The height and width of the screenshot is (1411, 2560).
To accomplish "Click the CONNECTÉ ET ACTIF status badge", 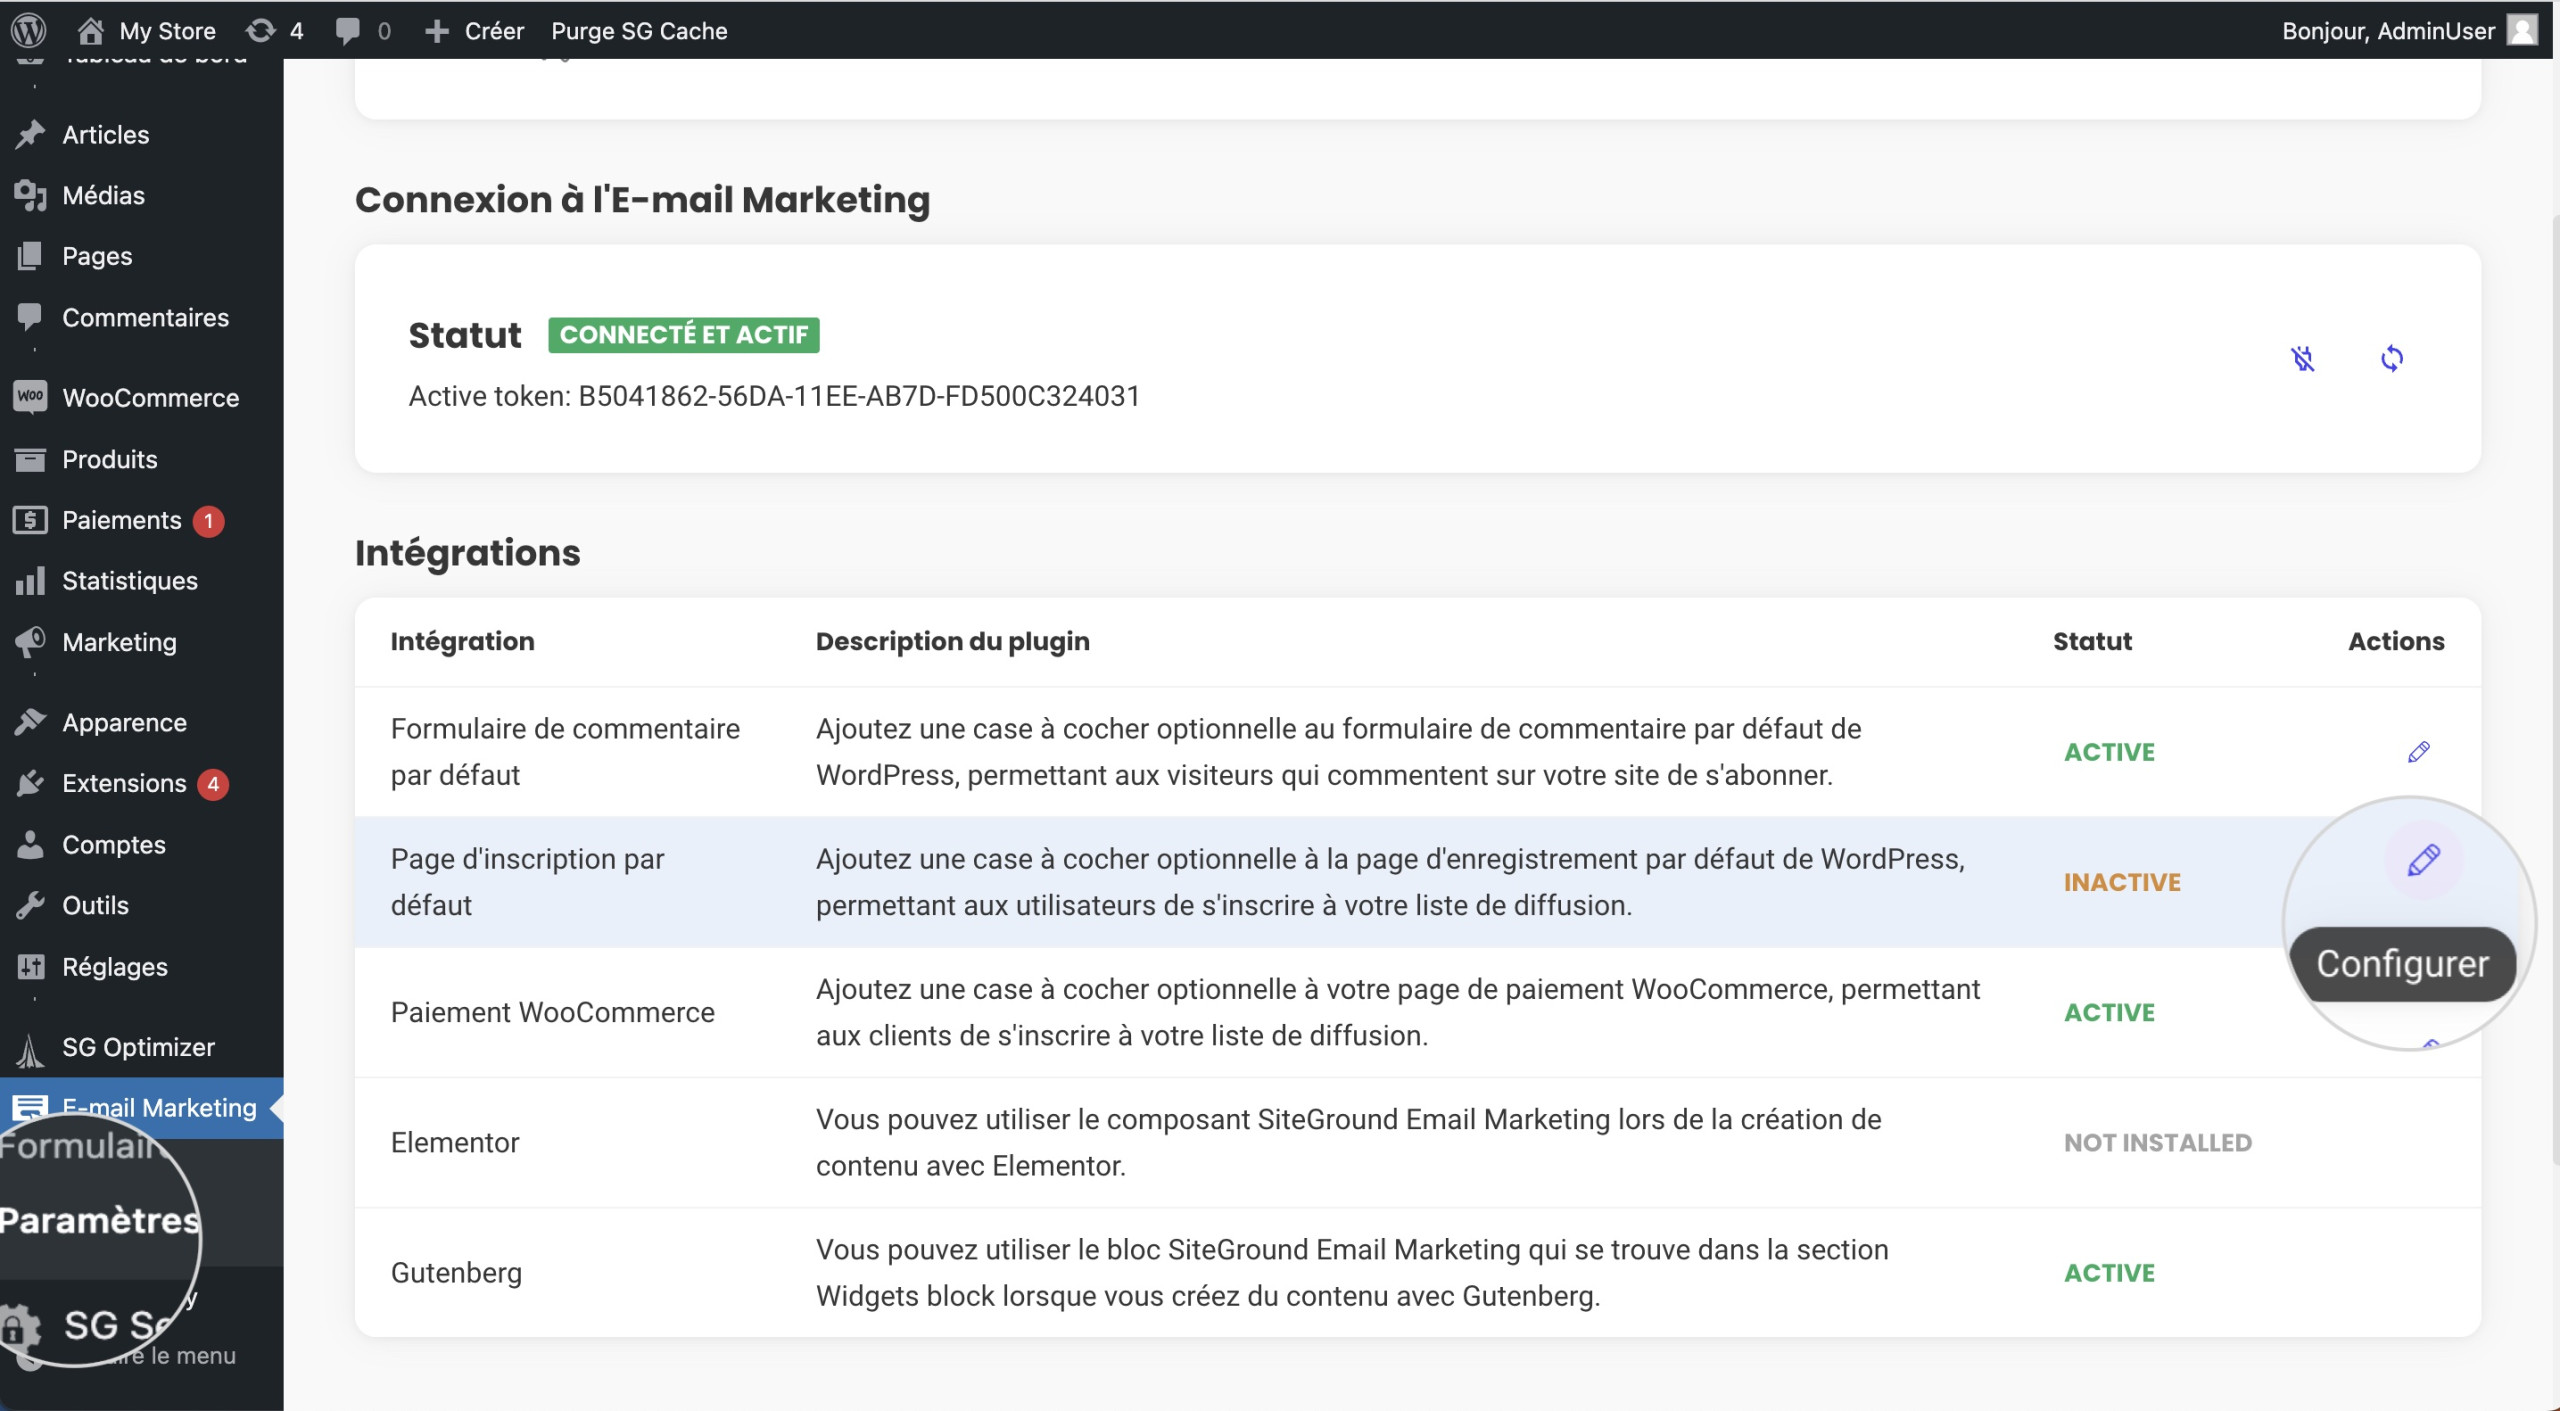I will [683, 335].
